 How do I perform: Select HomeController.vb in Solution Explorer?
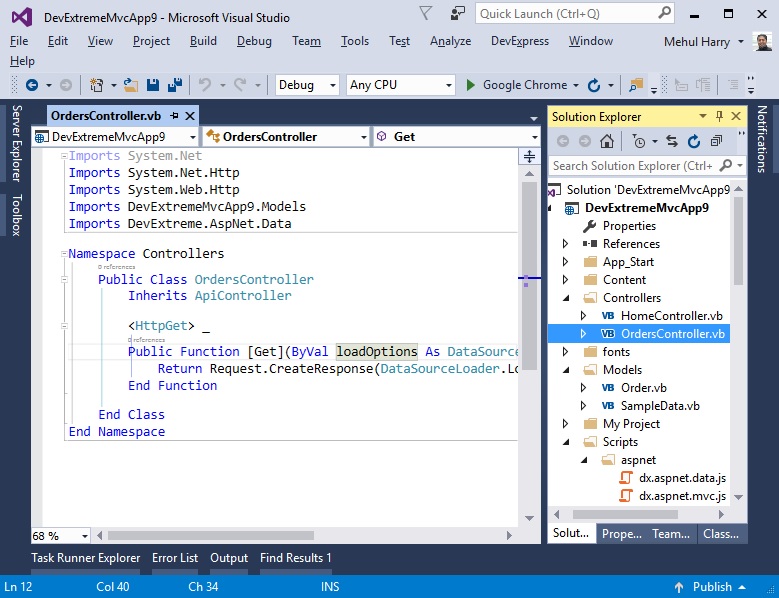point(672,316)
